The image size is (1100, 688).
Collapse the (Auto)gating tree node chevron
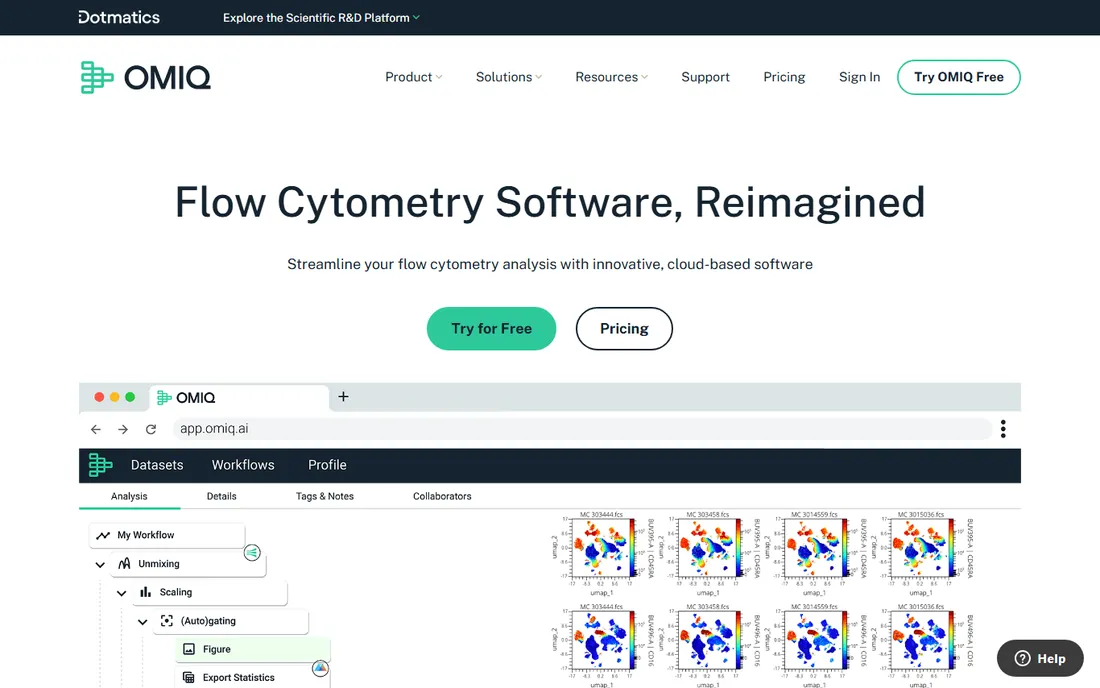coord(142,622)
